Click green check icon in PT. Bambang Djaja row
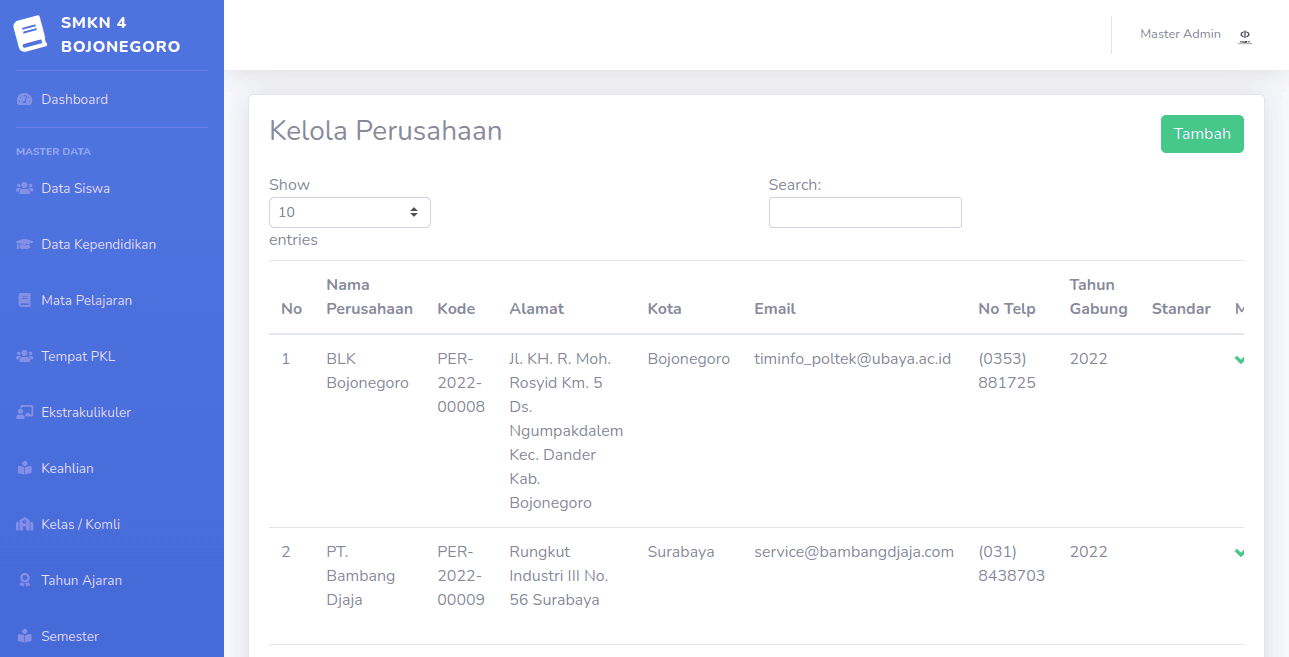The height and width of the screenshot is (657, 1289). pyautogui.click(x=1239, y=552)
